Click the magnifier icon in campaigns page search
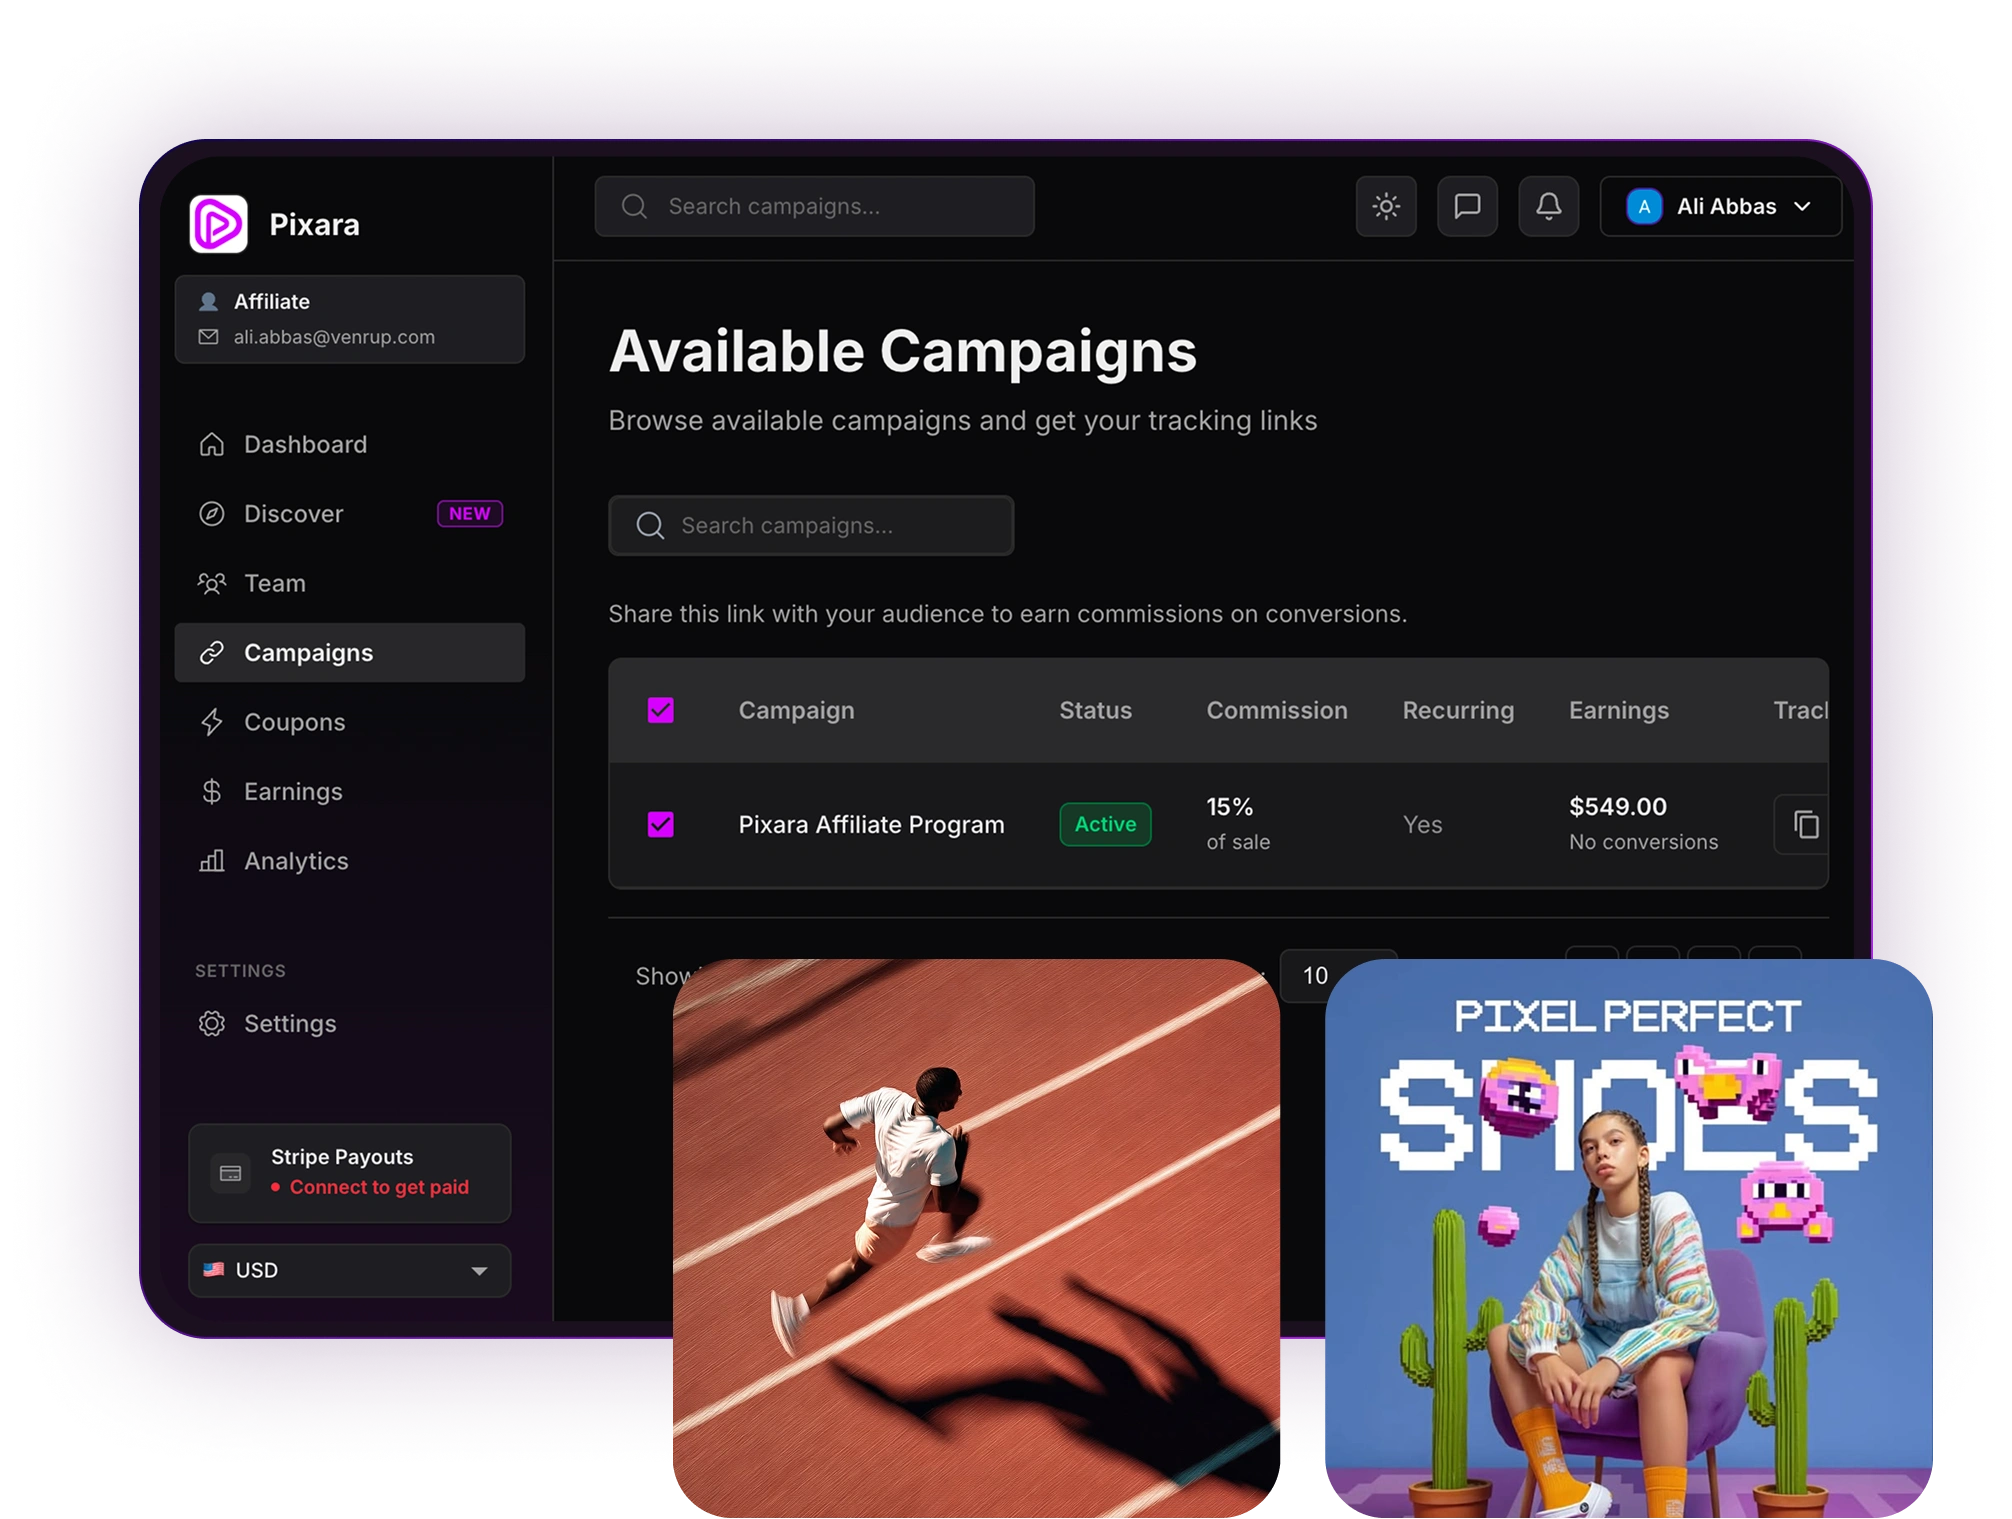The image size is (2012, 1519). click(x=650, y=525)
